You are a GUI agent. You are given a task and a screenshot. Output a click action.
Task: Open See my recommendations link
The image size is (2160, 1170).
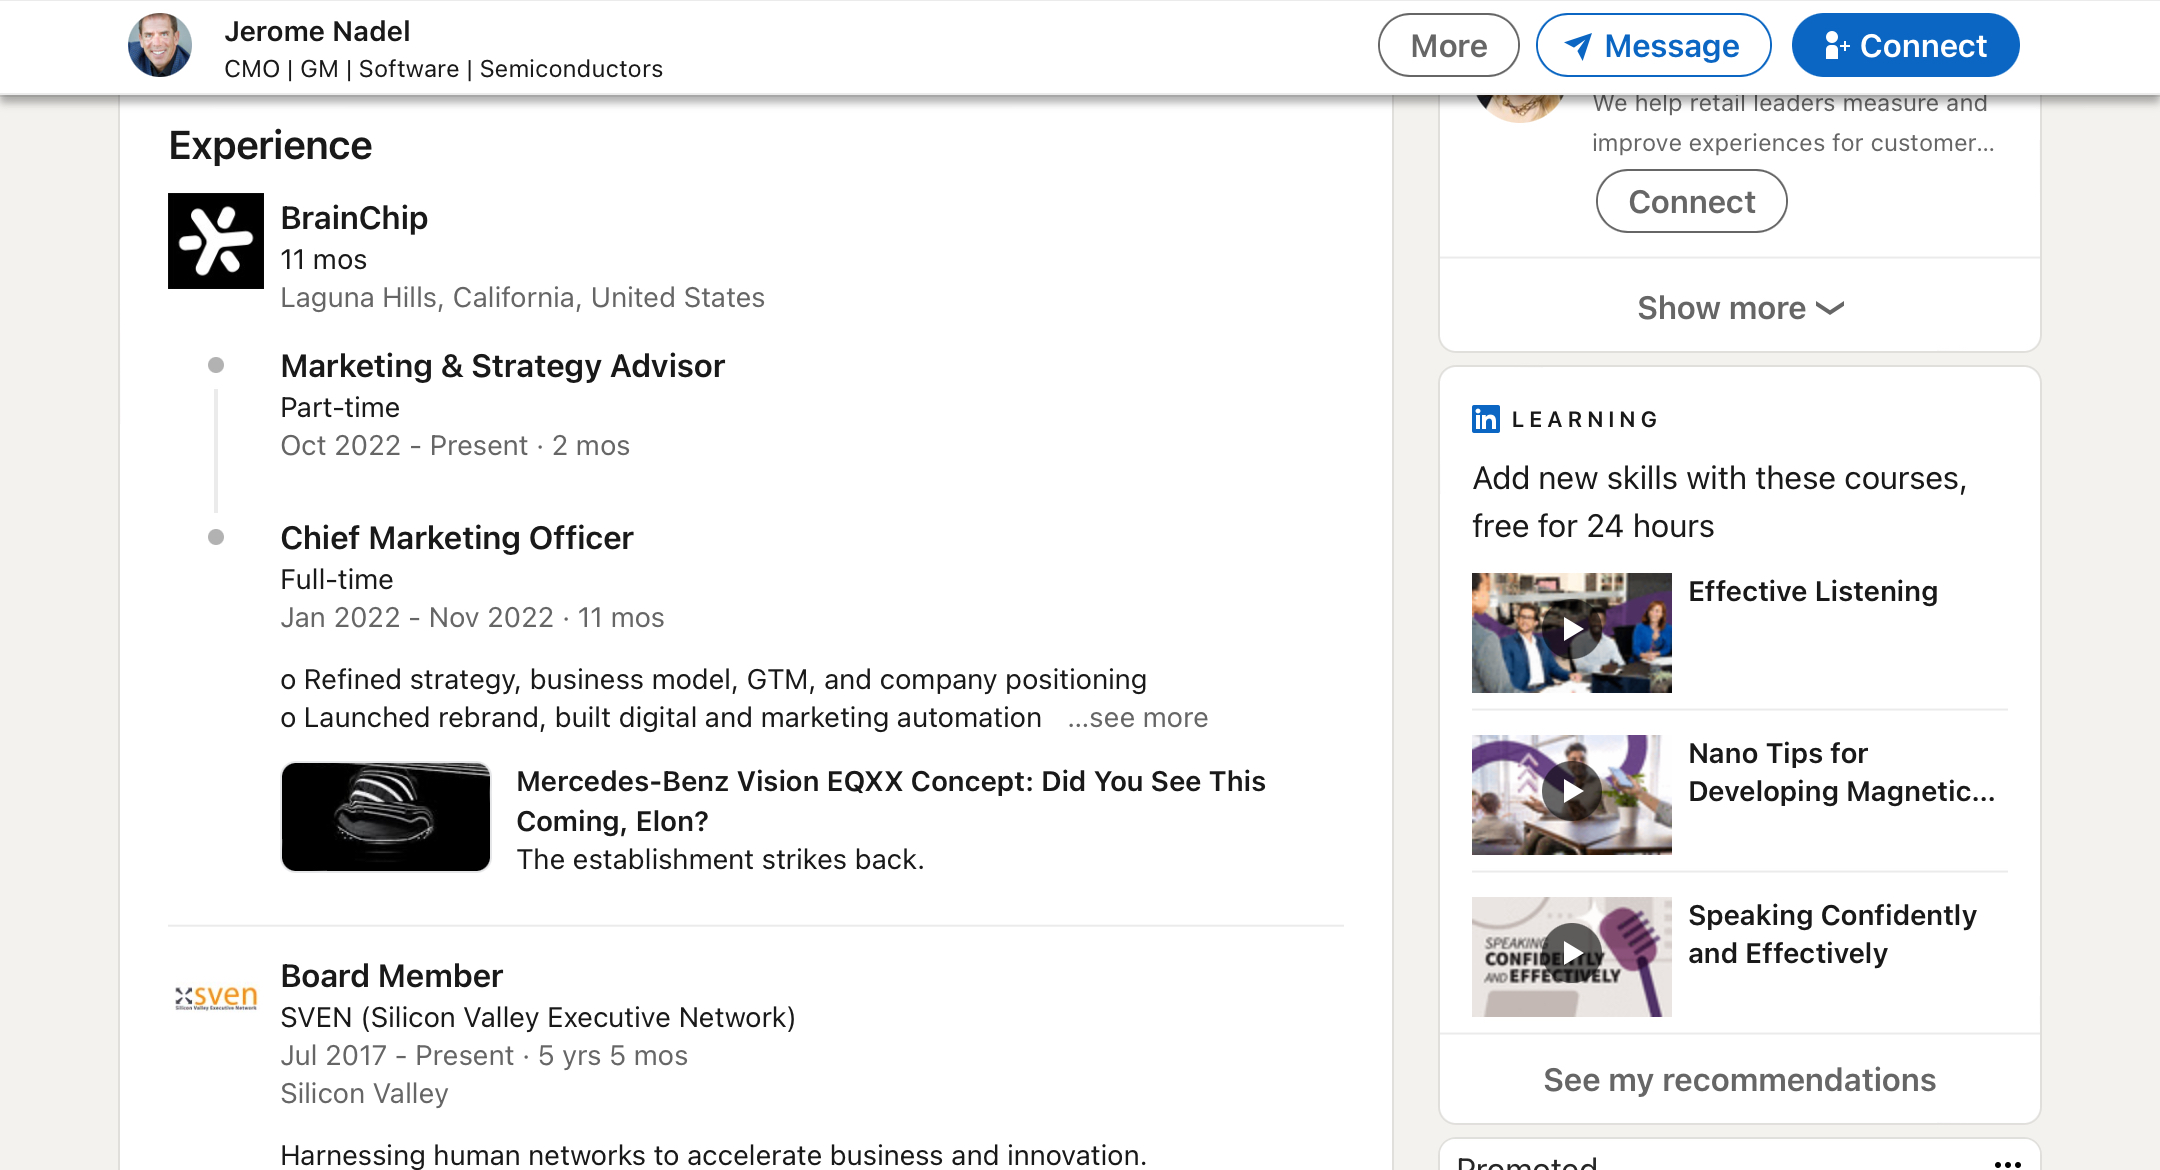1739,1080
